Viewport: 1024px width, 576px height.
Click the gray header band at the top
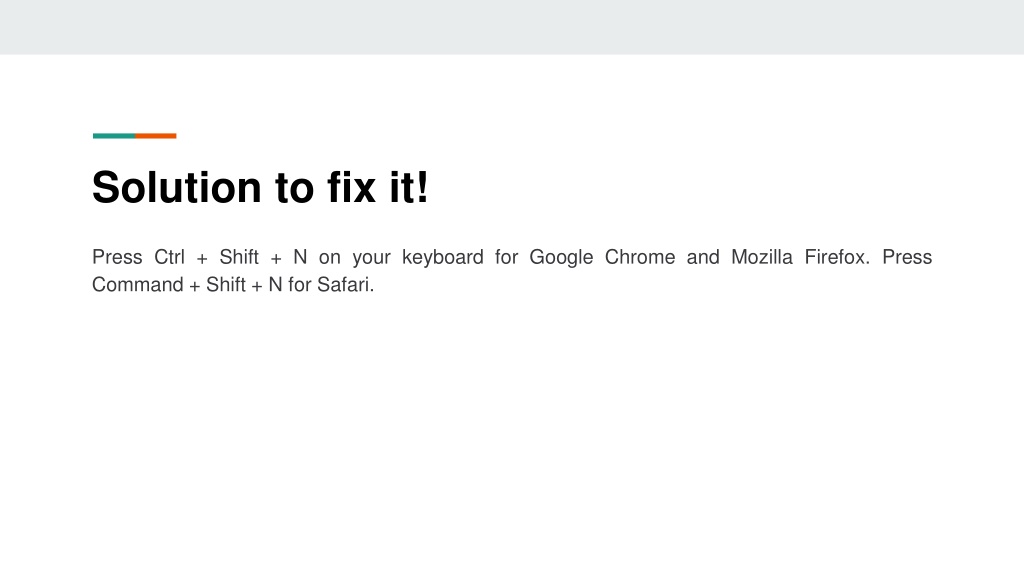pos(512,27)
